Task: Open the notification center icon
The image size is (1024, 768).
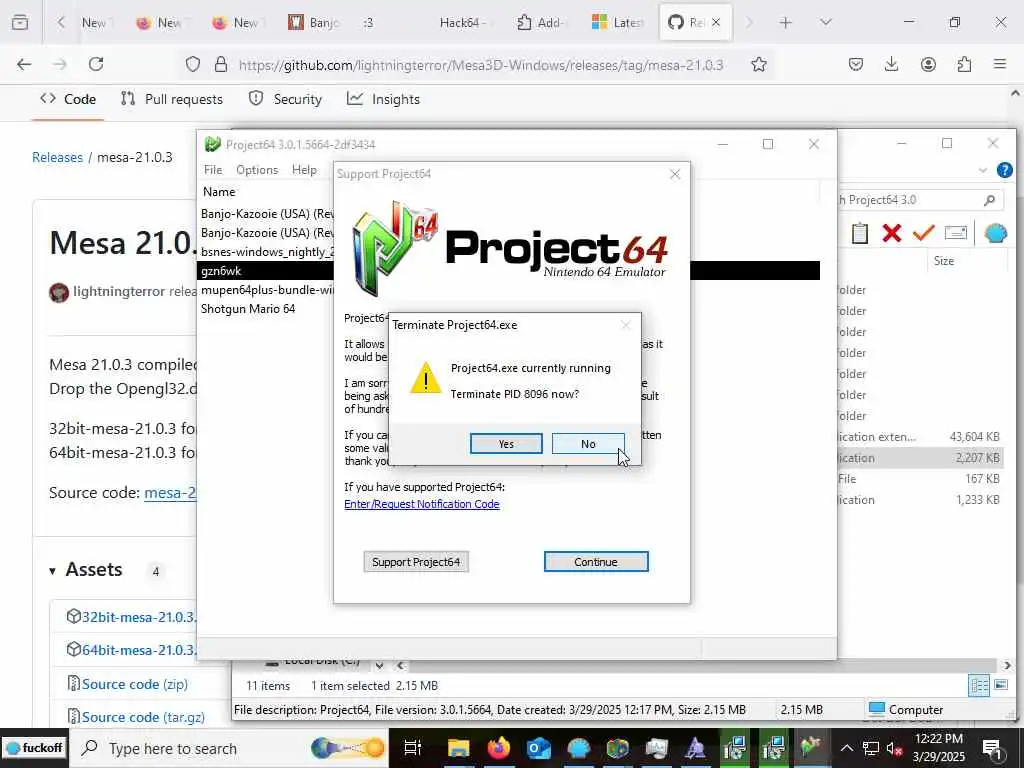Action: click(x=993, y=748)
